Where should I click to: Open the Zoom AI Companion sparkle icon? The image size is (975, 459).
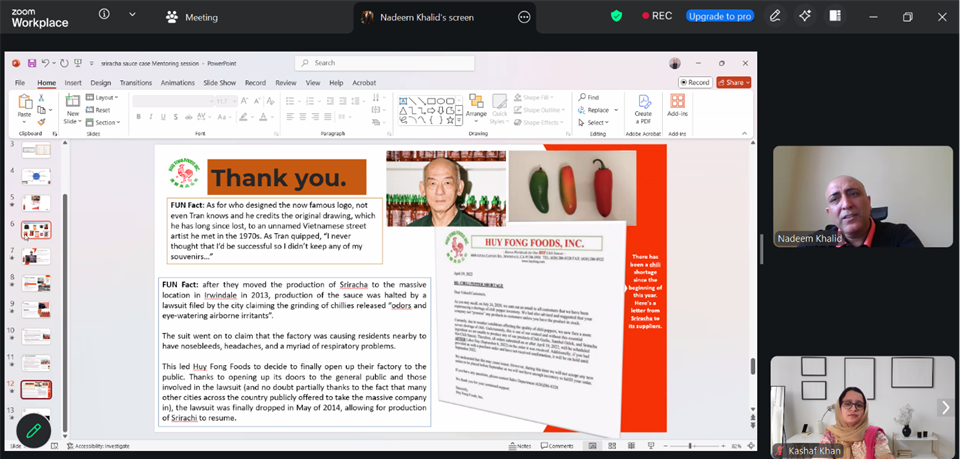[805, 16]
